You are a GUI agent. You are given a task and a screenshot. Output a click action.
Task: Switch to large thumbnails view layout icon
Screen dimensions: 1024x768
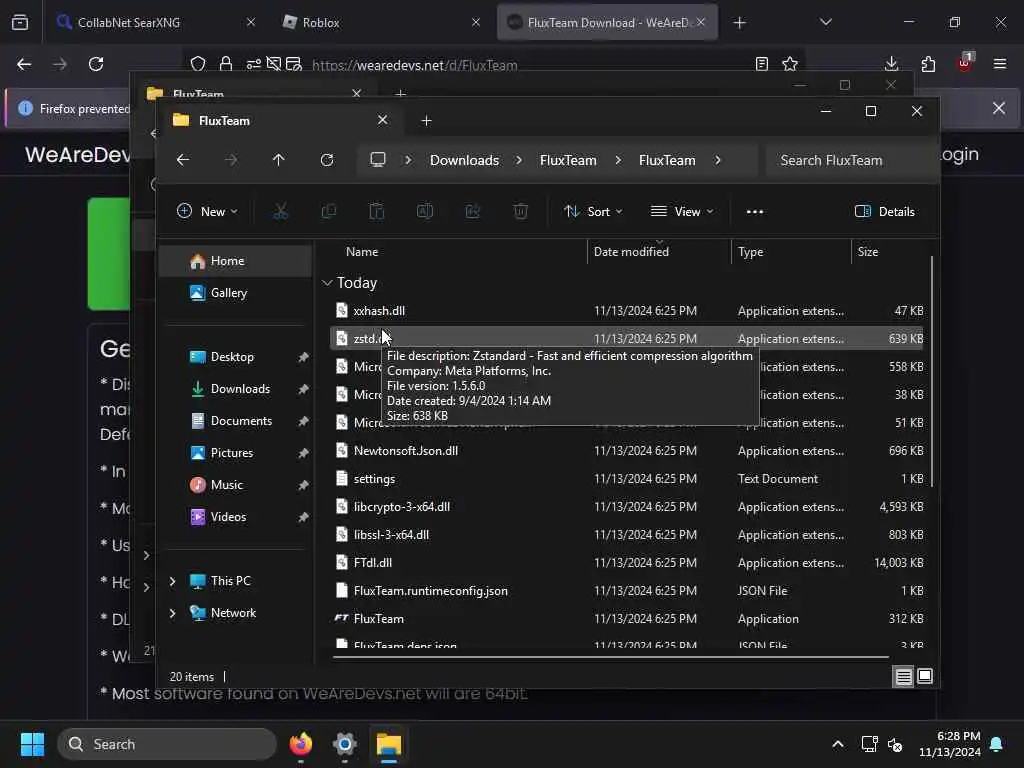click(925, 677)
